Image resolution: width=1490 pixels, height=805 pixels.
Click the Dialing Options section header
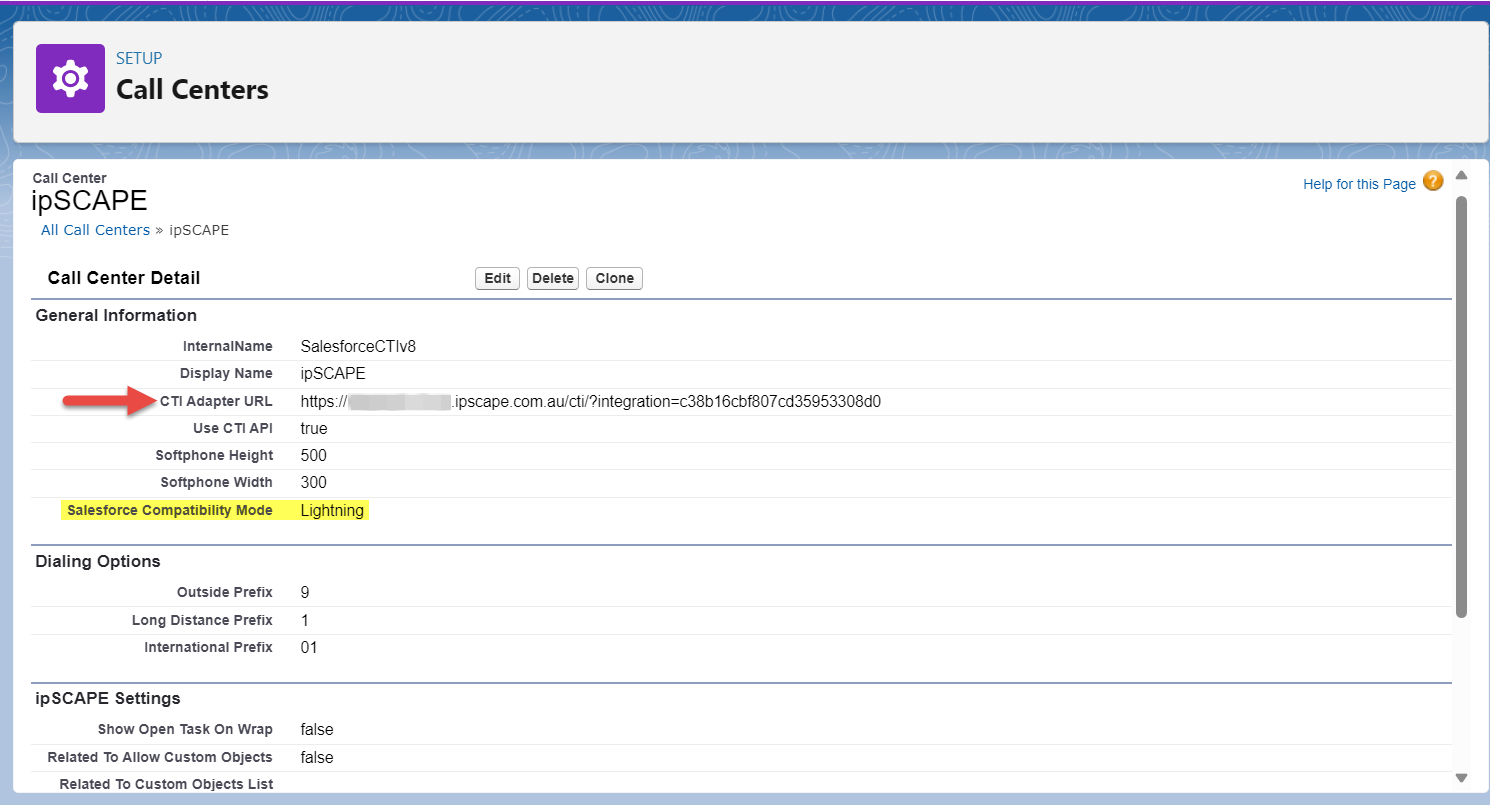tap(98, 561)
